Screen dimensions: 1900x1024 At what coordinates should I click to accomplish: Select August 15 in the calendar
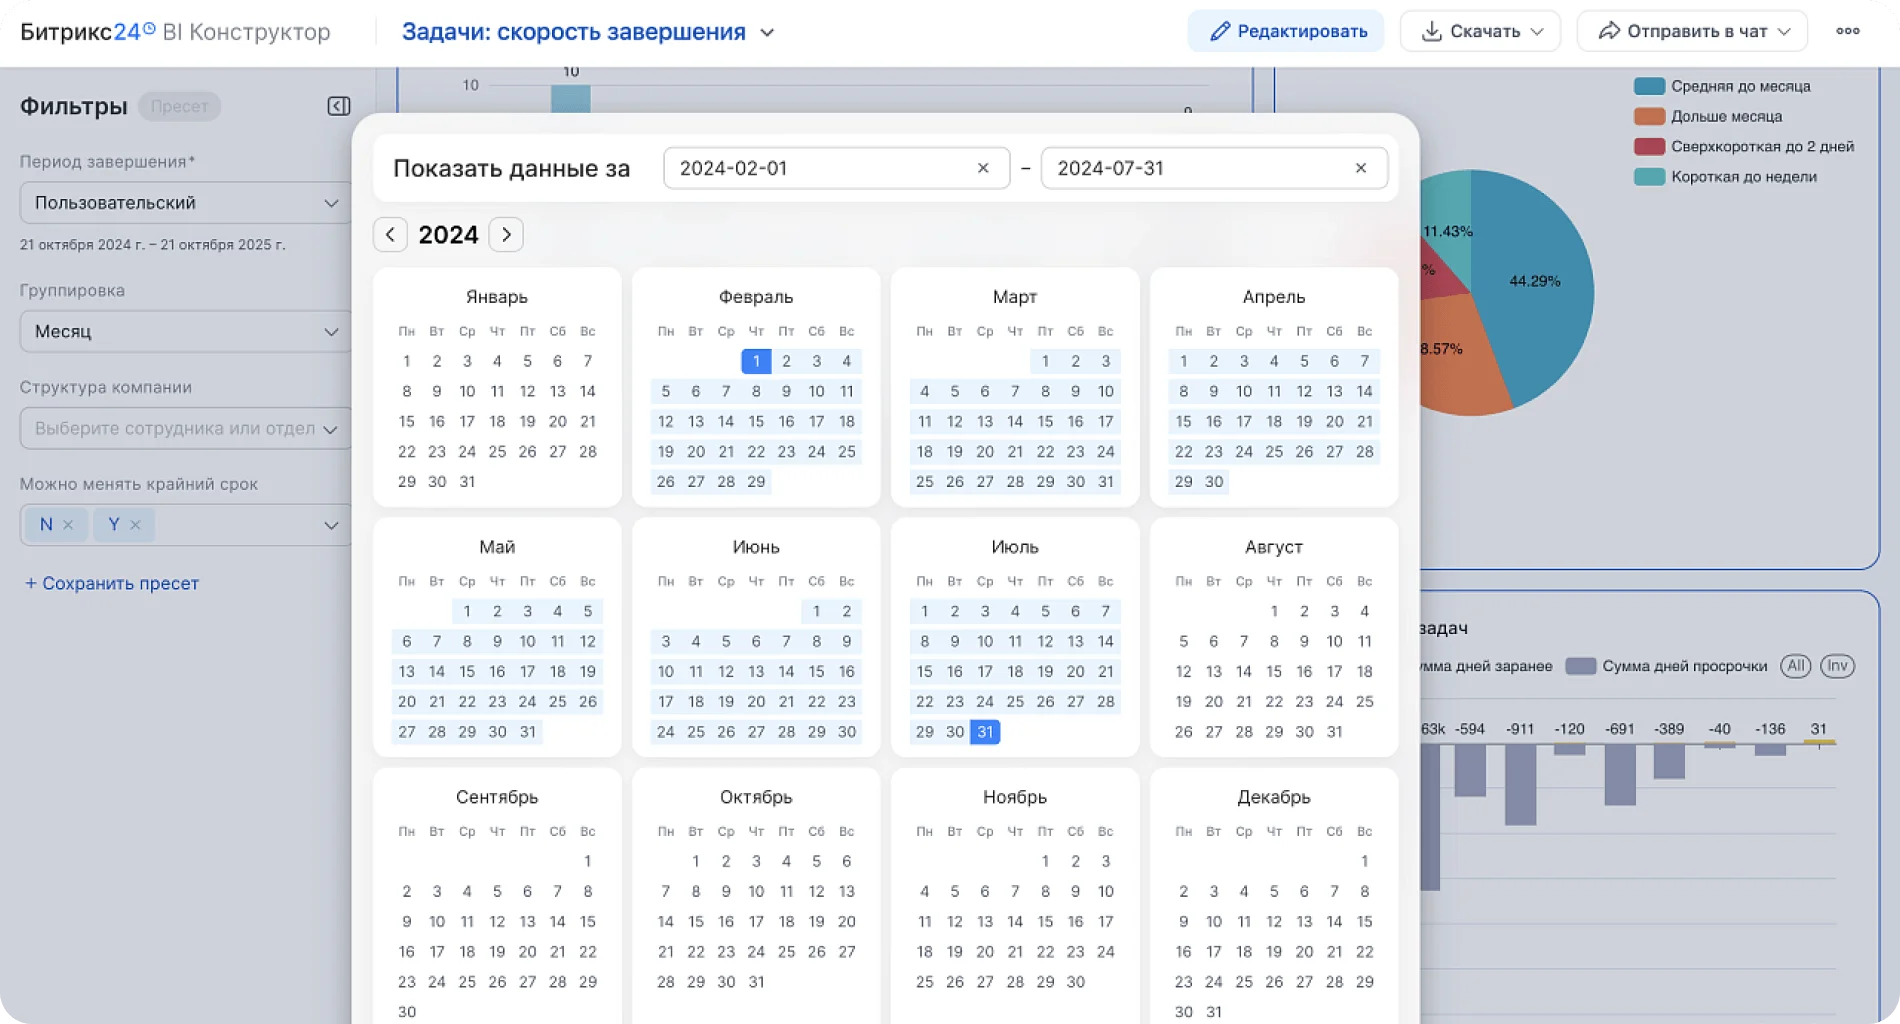coord(1273,671)
